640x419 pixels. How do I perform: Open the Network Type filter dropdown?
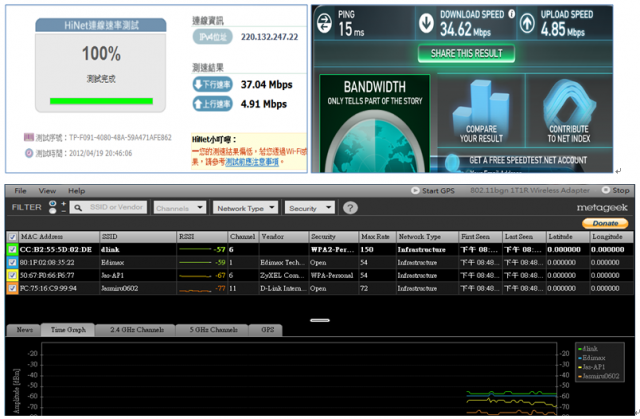pyautogui.click(x=245, y=208)
